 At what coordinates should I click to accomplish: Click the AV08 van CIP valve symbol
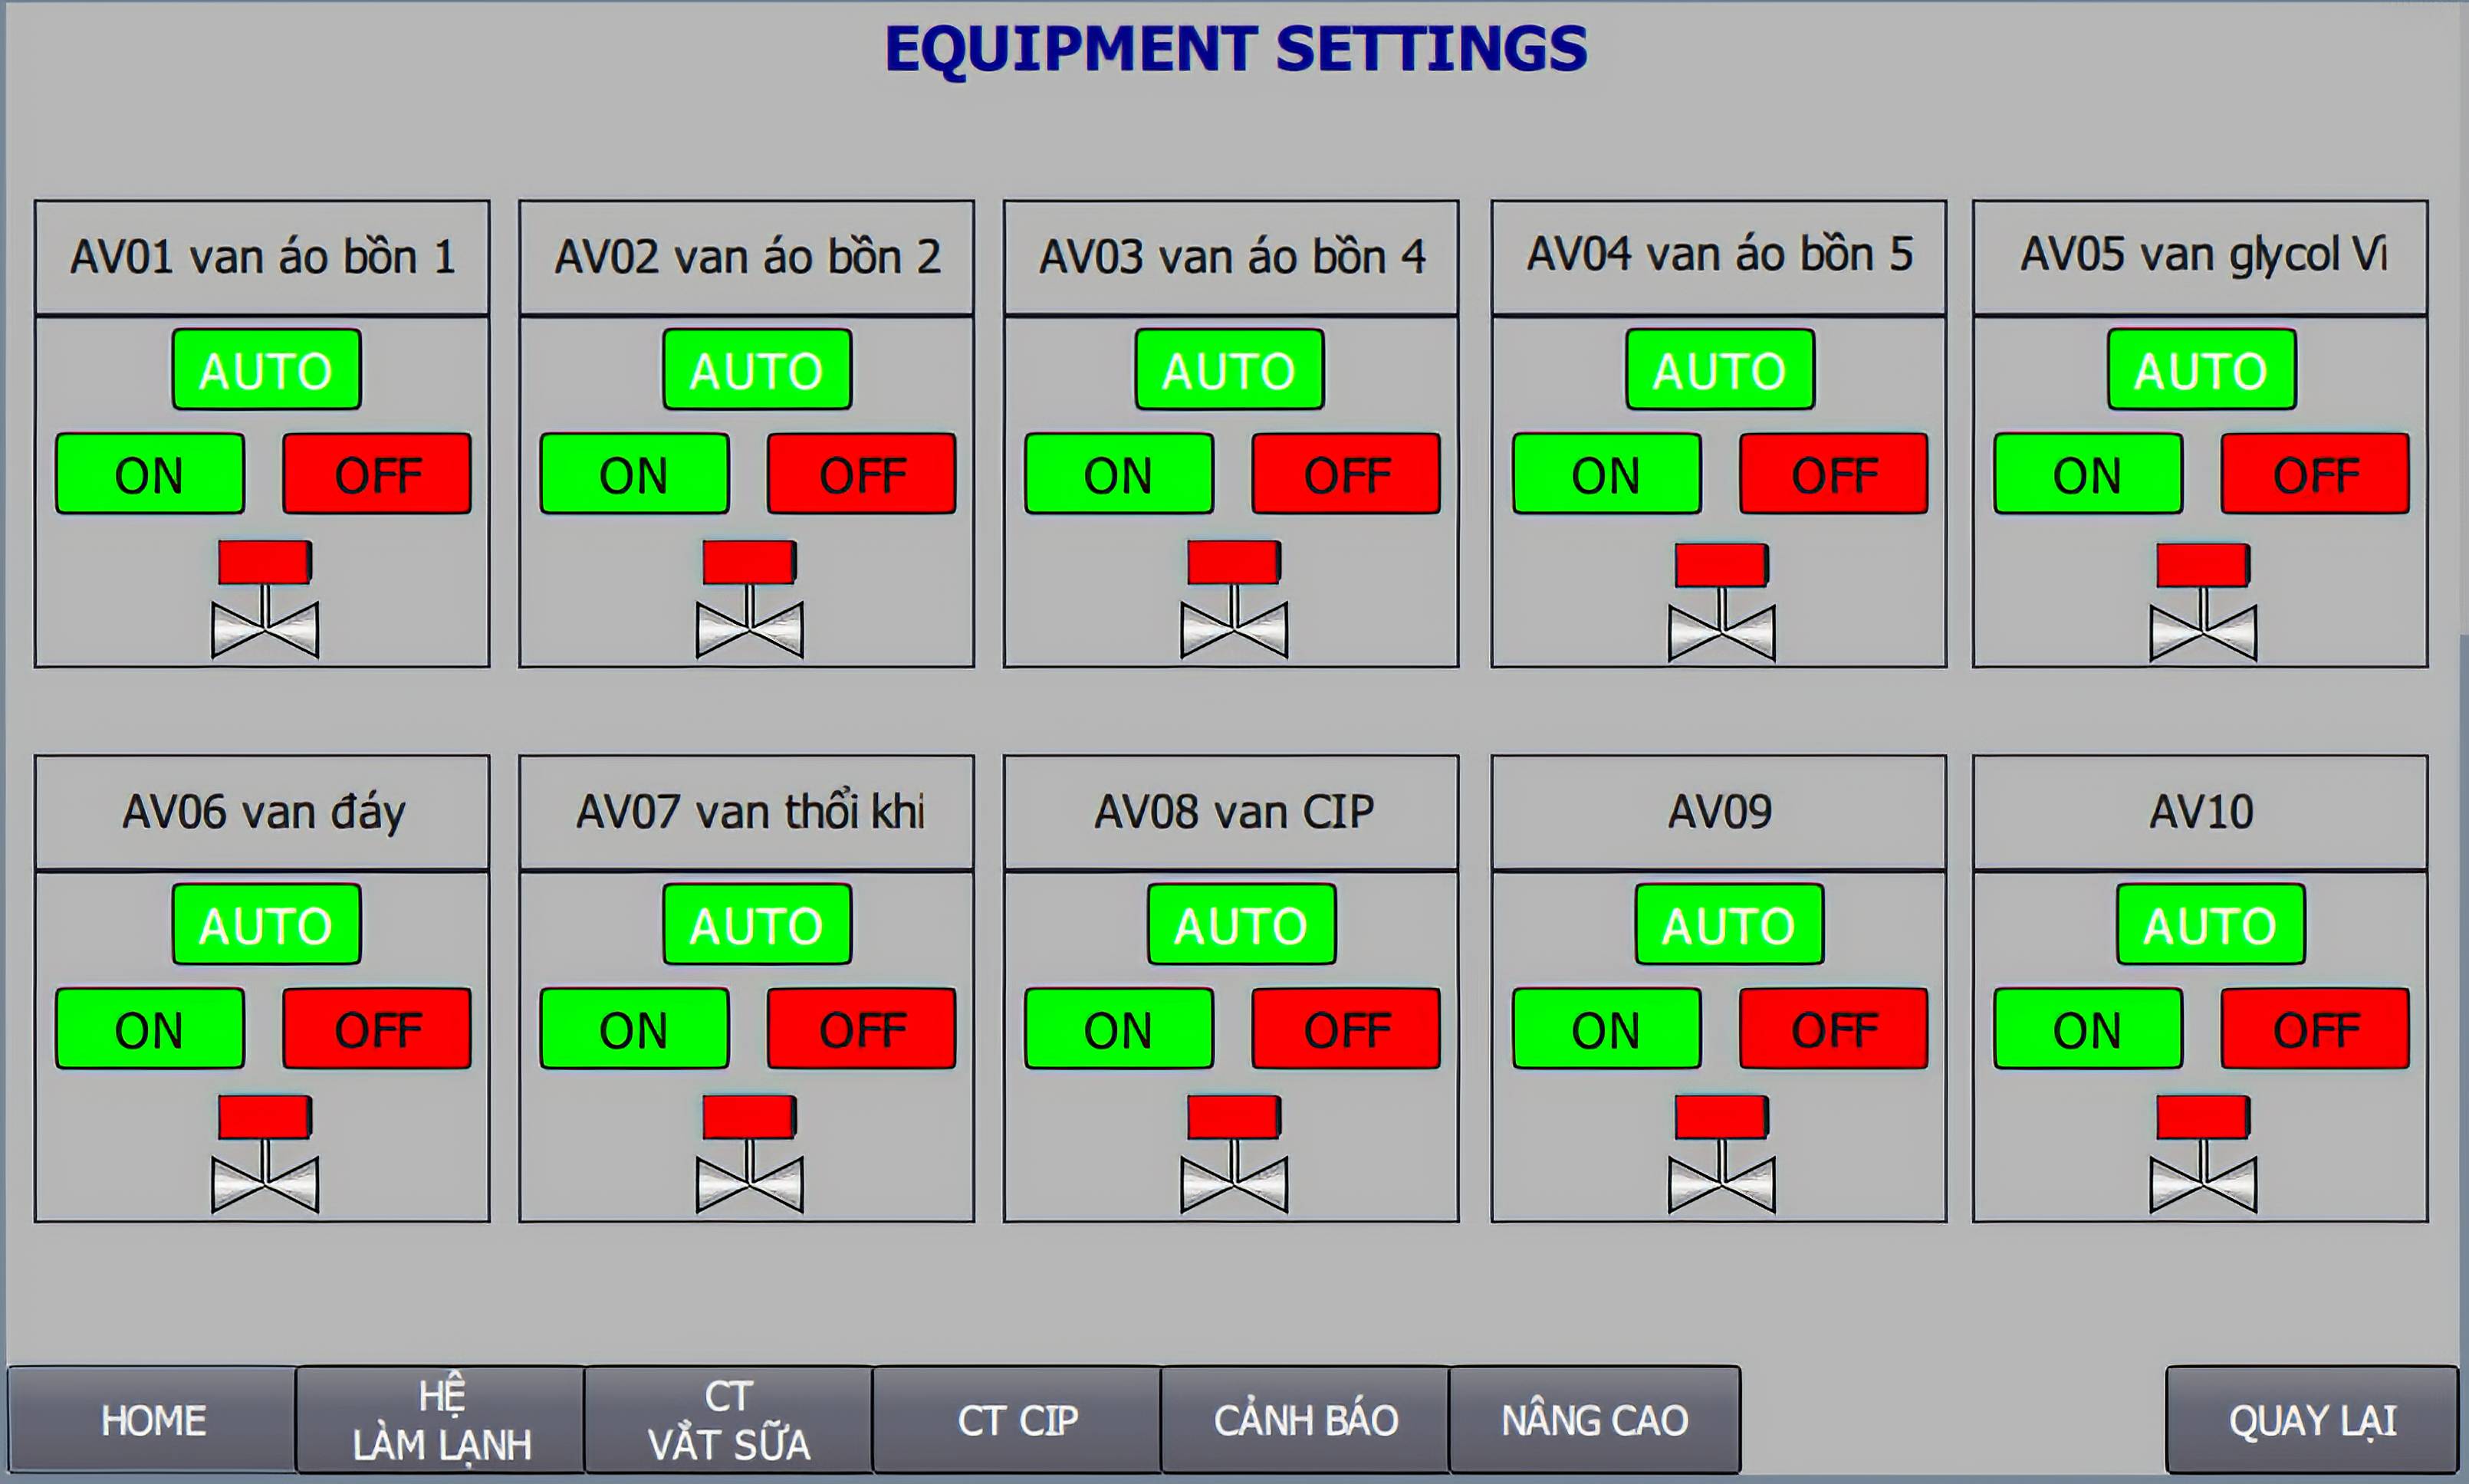pyautogui.click(x=1234, y=1154)
